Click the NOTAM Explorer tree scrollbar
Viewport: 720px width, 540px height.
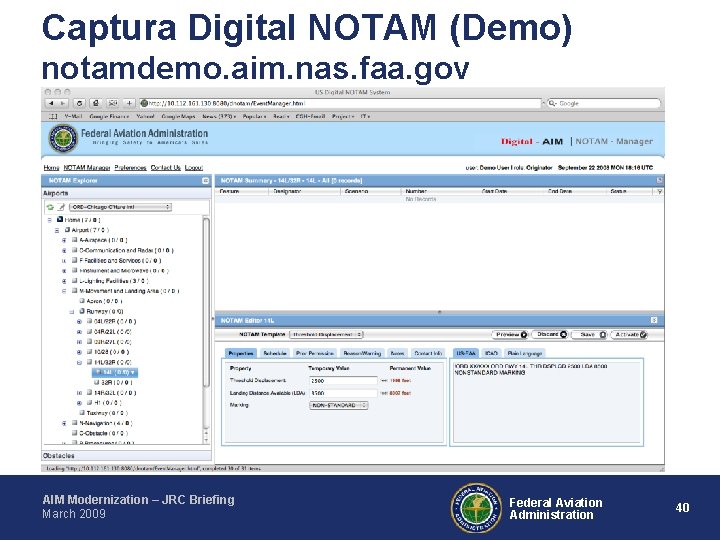(206, 302)
